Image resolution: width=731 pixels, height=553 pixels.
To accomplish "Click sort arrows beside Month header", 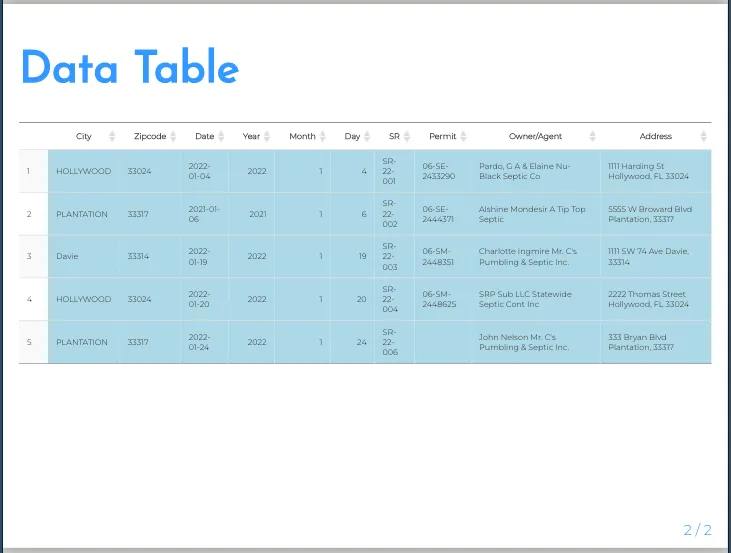I will (323, 136).
